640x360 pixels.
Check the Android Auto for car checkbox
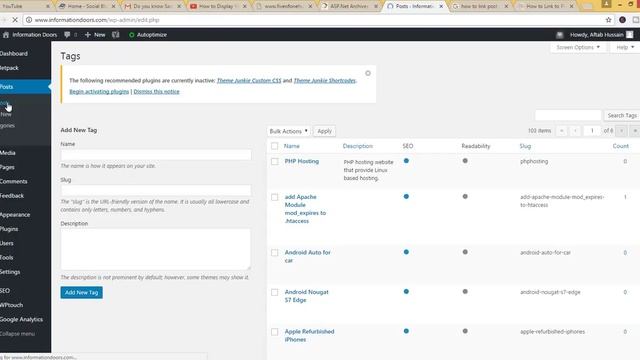pyautogui.click(x=275, y=253)
